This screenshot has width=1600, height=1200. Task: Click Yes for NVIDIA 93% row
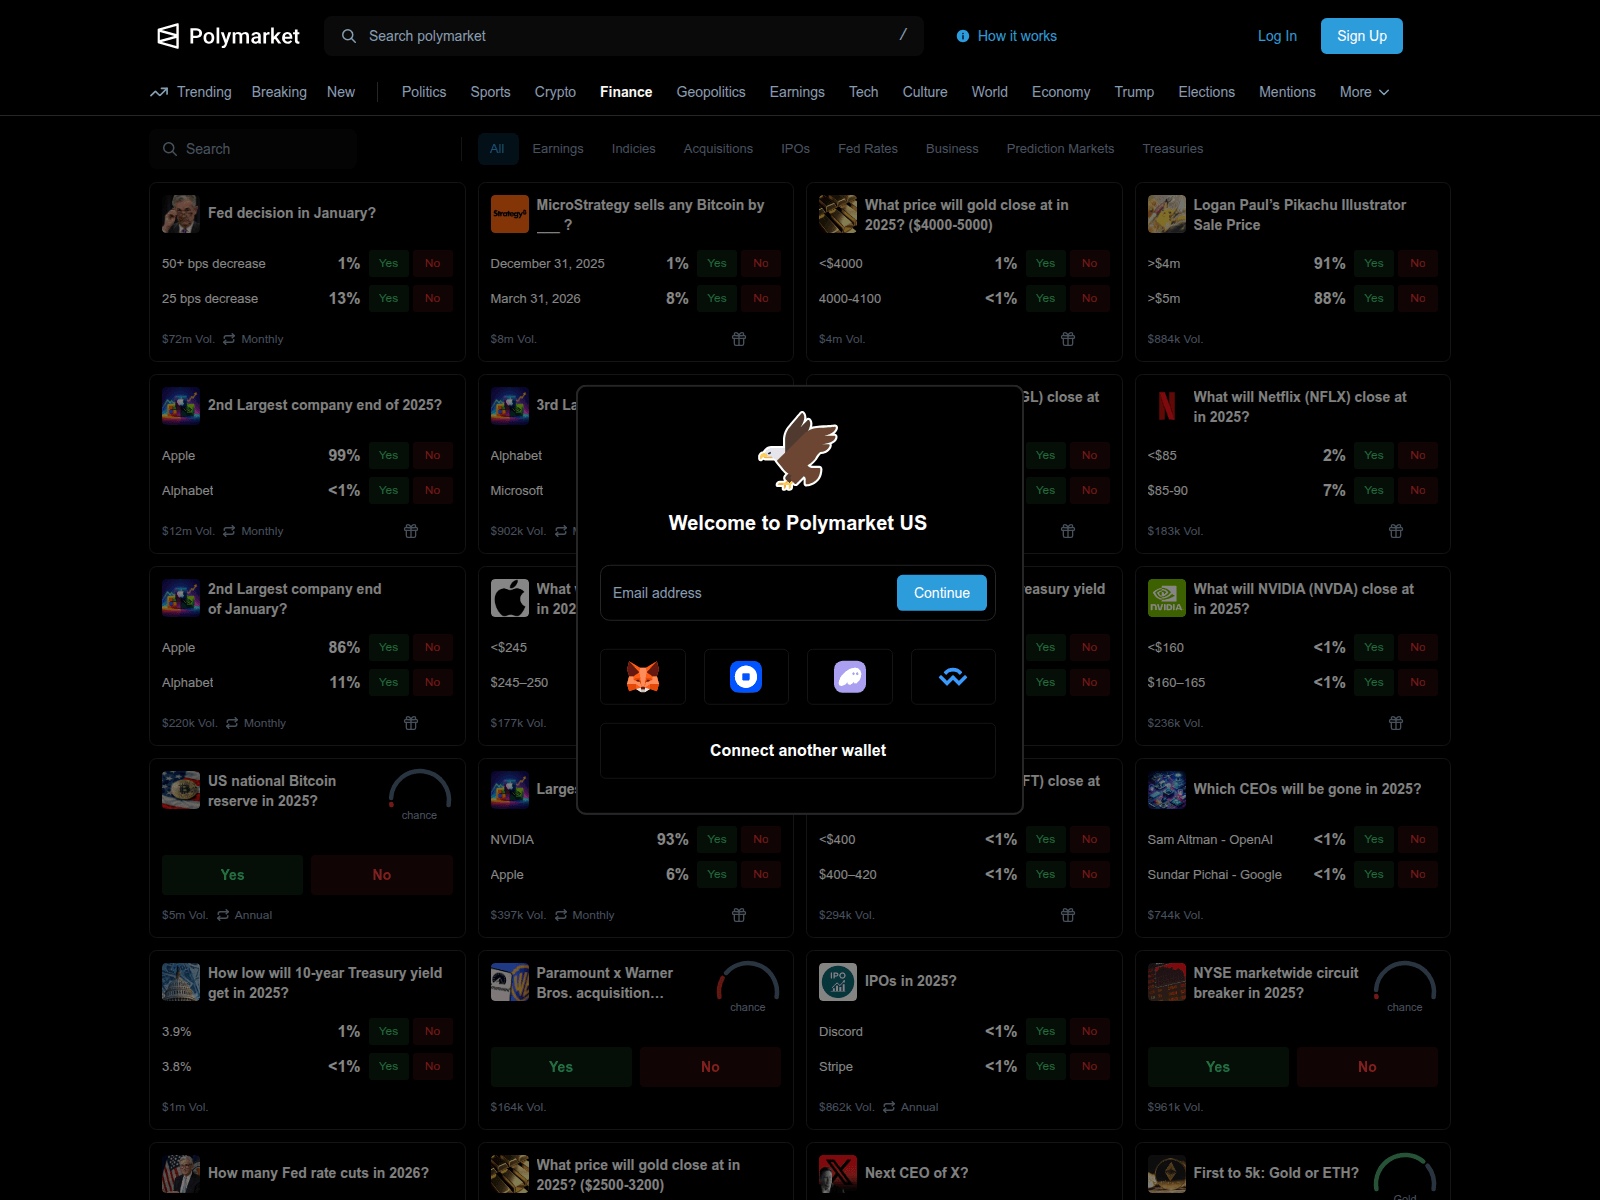click(x=717, y=840)
